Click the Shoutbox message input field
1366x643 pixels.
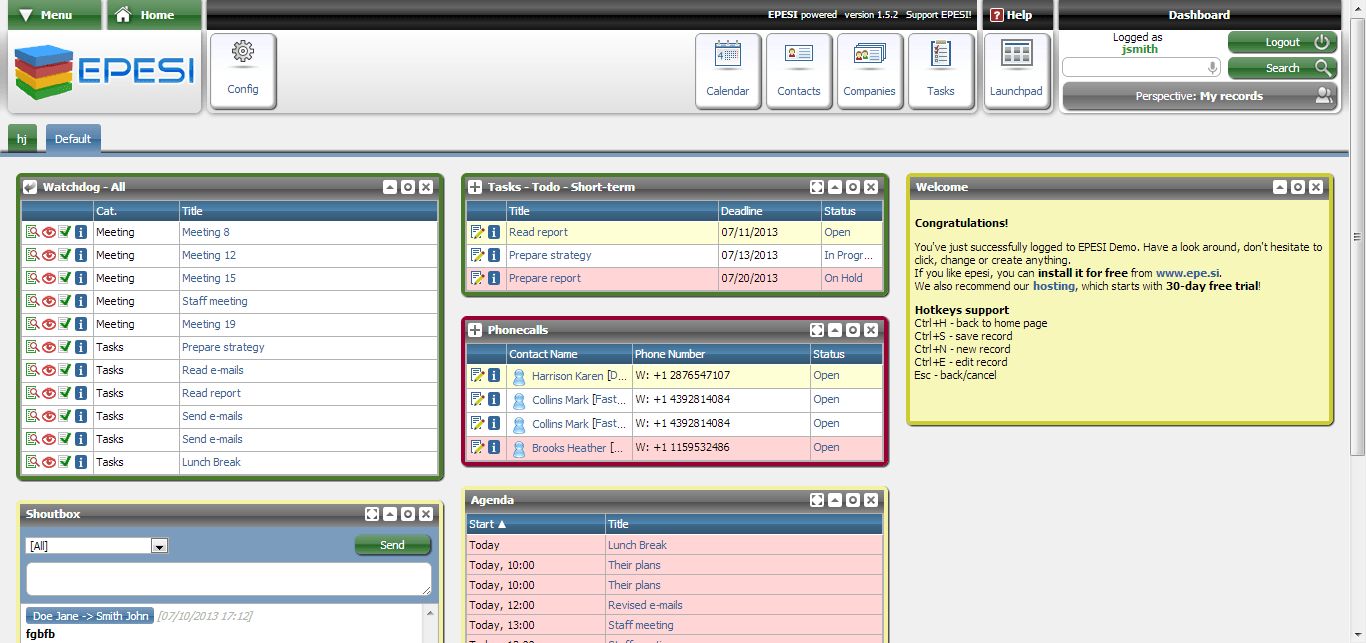click(228, 580)
